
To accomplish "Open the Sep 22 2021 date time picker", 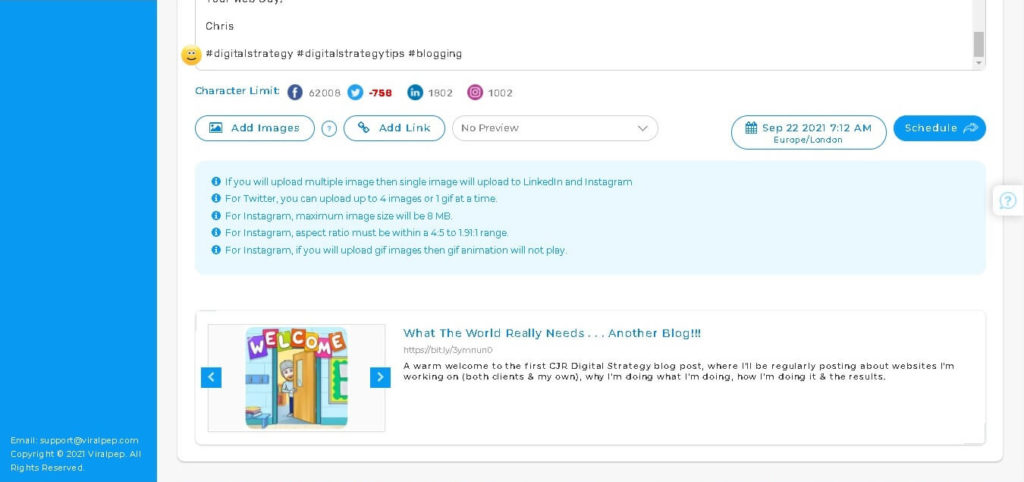I will pyautogui.click(x=808, y=132).
